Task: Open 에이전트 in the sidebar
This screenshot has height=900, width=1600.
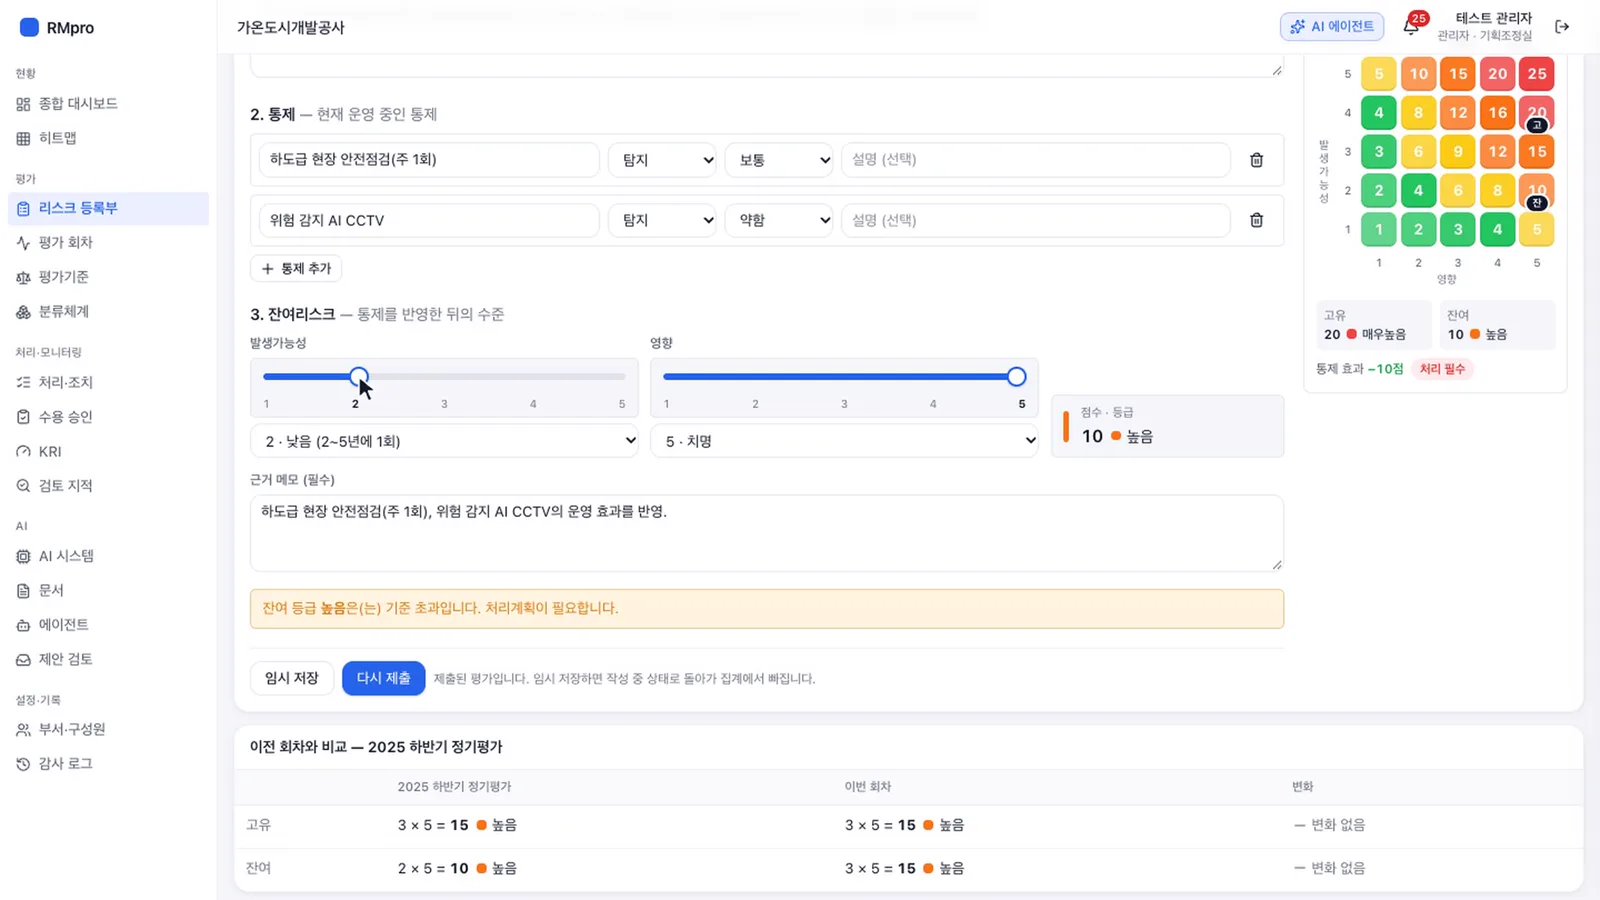Action: coord(108,625)
